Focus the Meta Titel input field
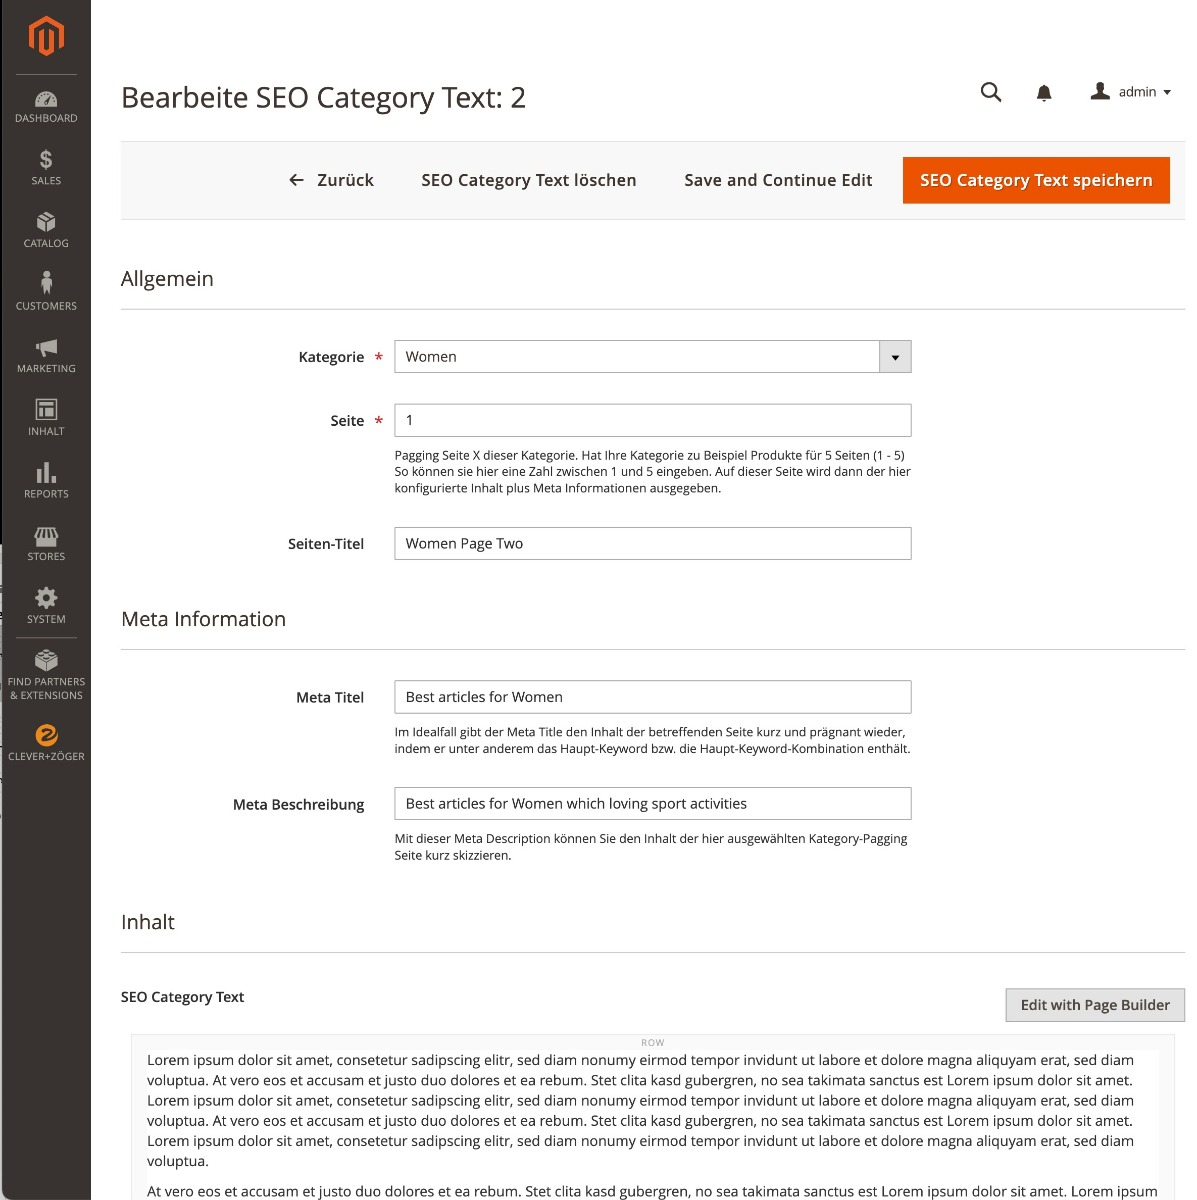Screen dimensions: 1197x1200 (653, 697)
